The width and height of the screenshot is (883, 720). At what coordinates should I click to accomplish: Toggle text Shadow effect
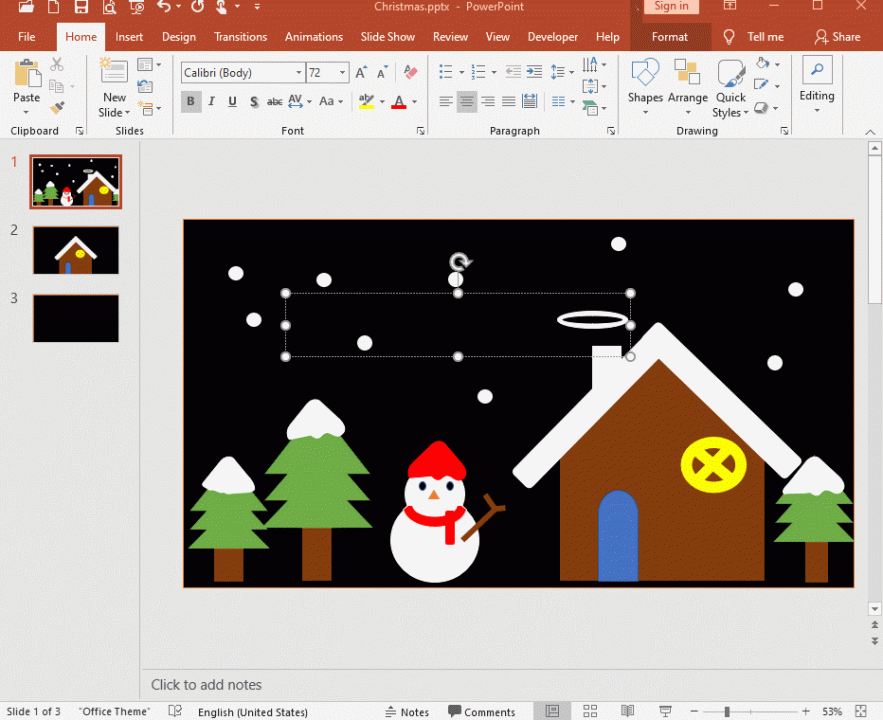point(254,101)
